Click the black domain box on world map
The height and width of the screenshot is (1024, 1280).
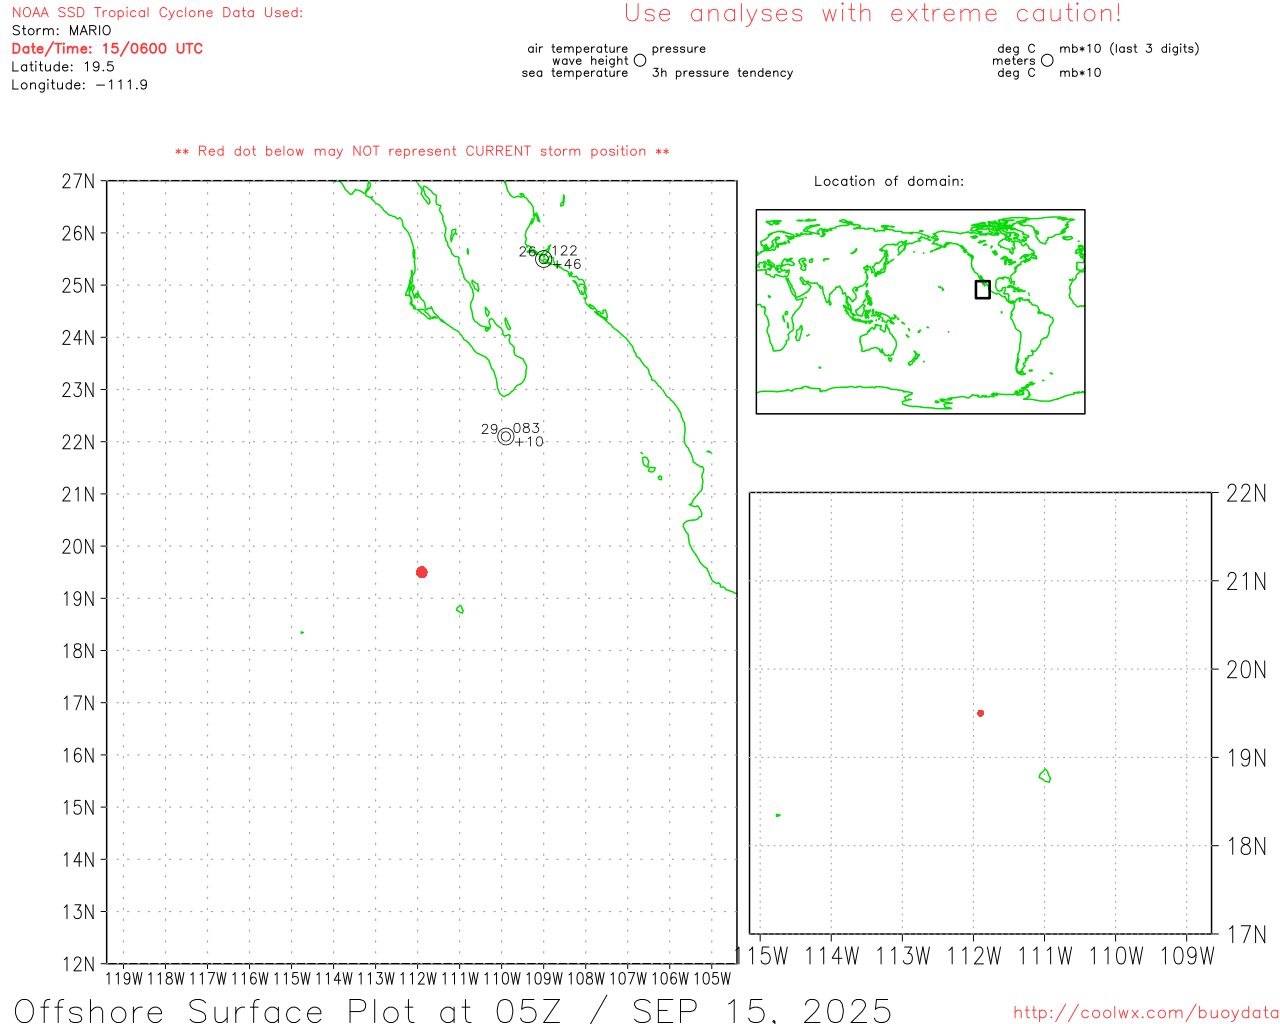pyautogui.click(x=983, y=289)
